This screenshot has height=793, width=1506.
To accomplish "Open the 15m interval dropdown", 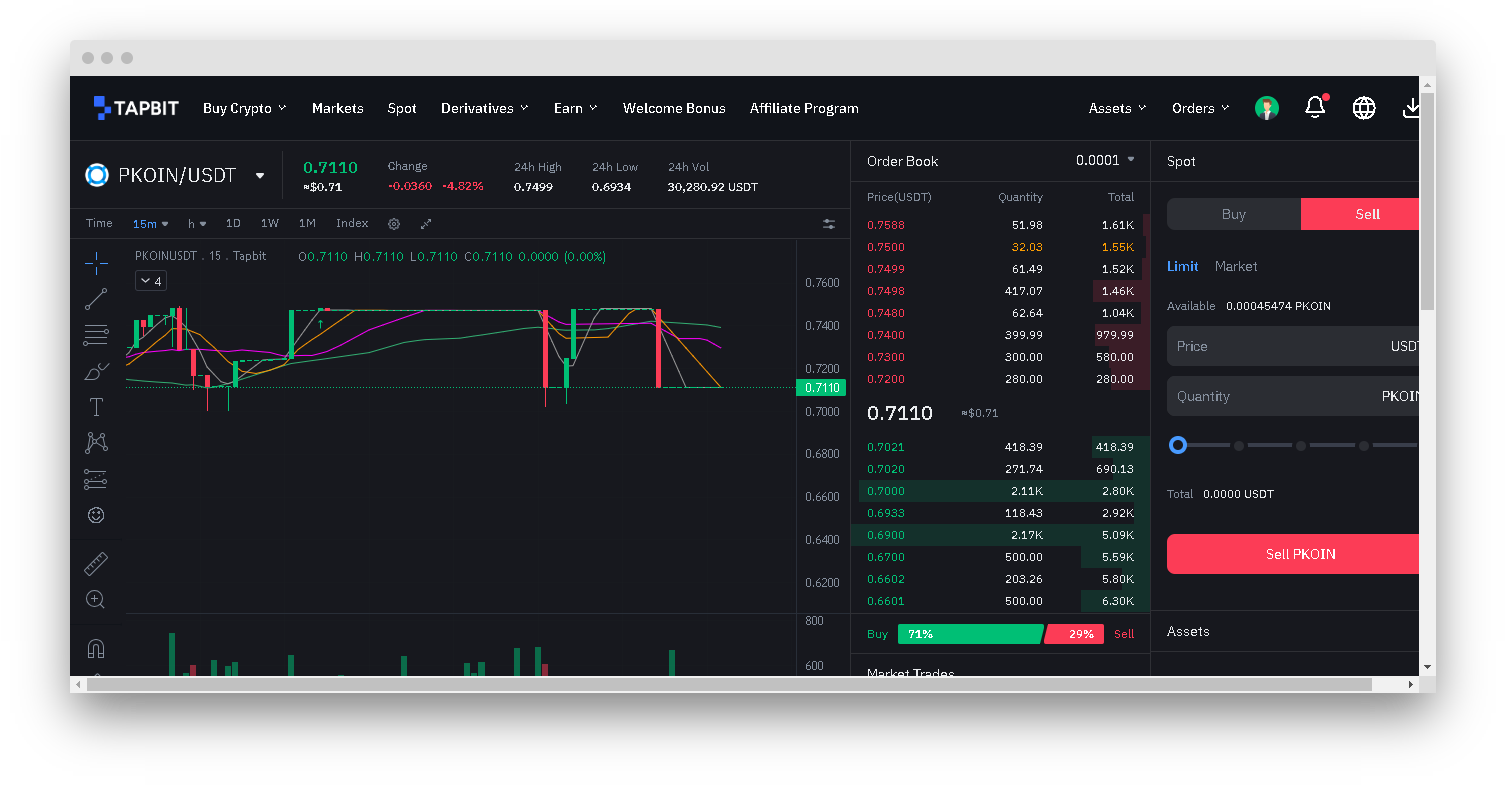I will [151, 224].
